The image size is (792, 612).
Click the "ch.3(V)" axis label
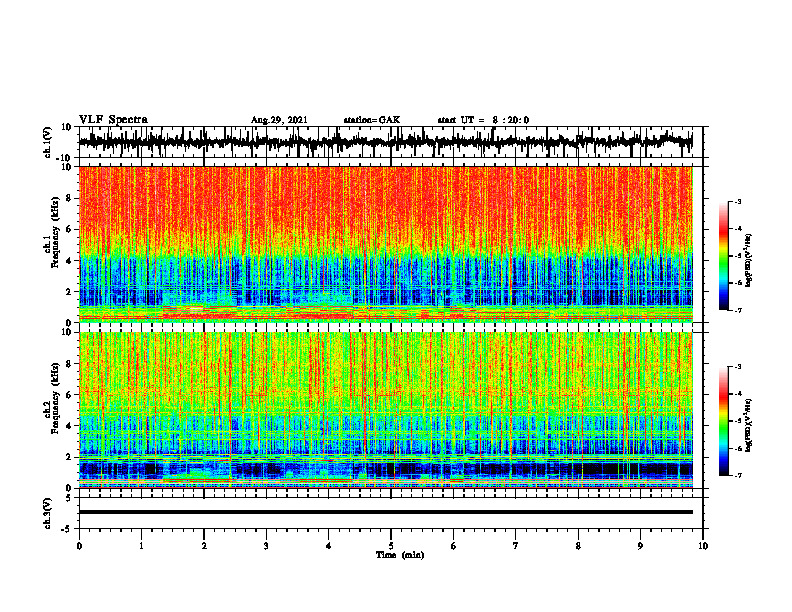click(48, 513)
